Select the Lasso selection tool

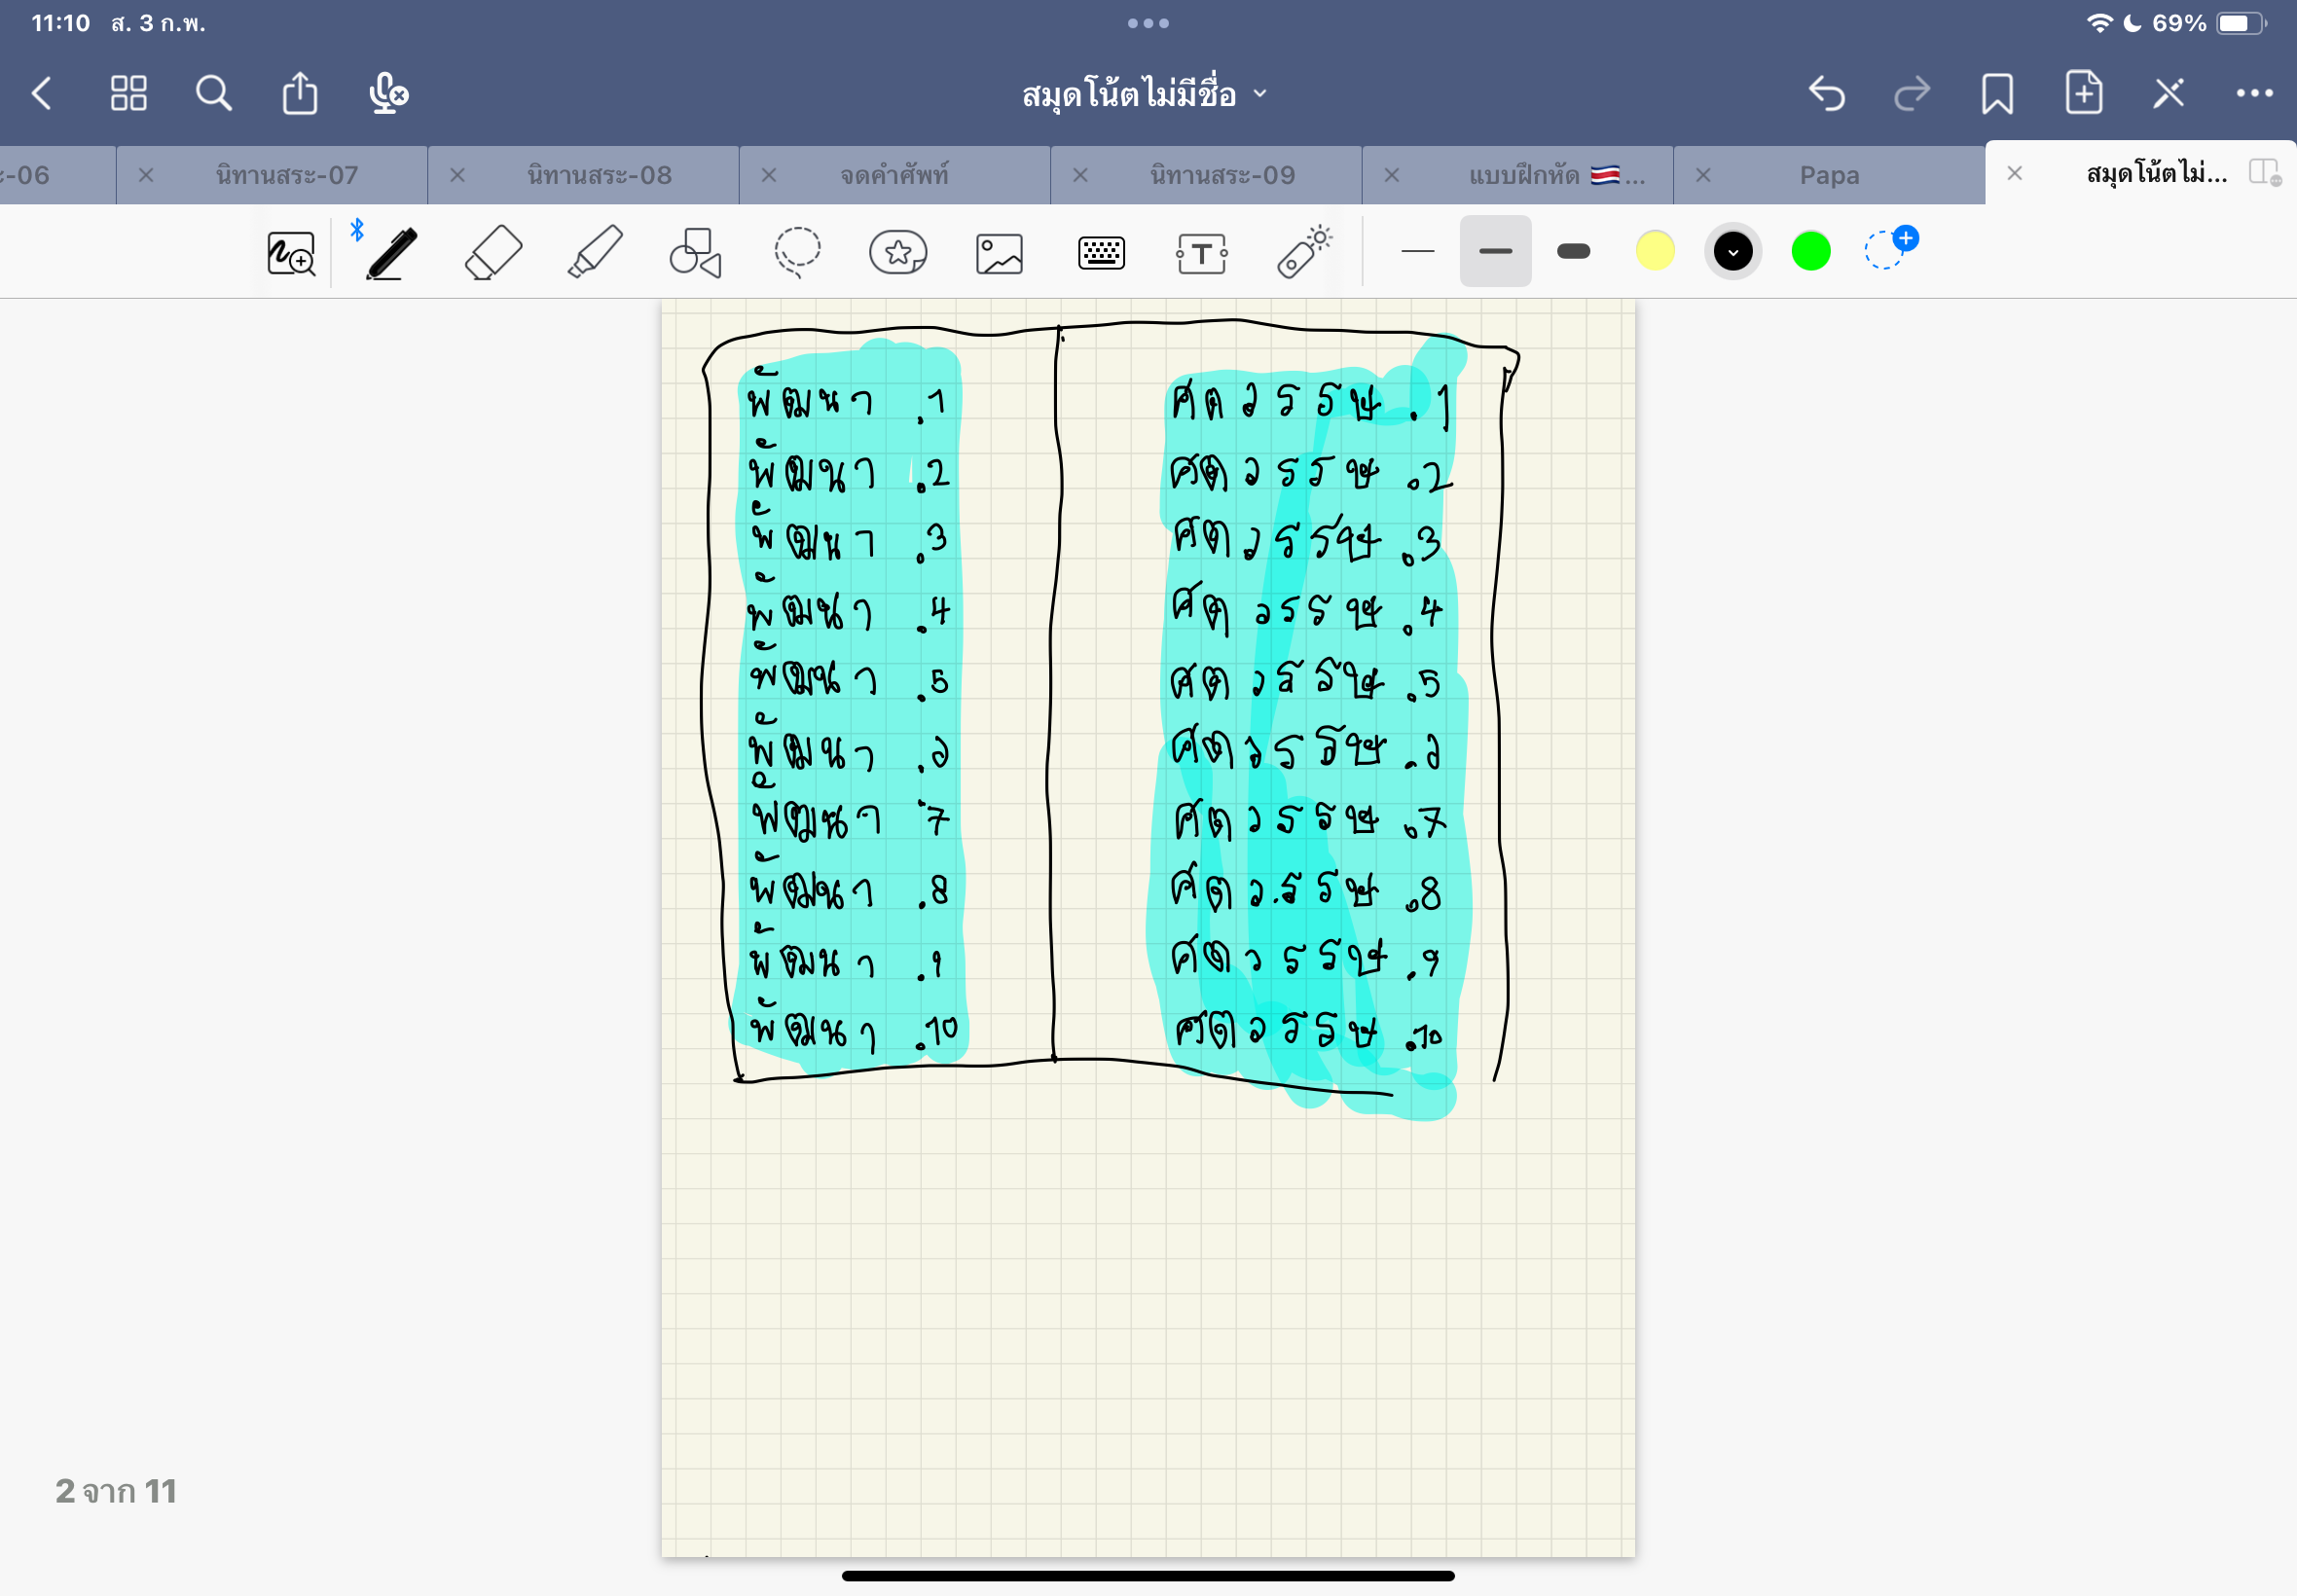[797, 252]
